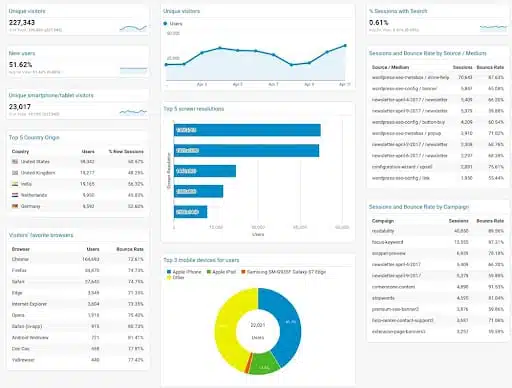Click the 'Top 5 Country Origin' title

tap(34, 137)
